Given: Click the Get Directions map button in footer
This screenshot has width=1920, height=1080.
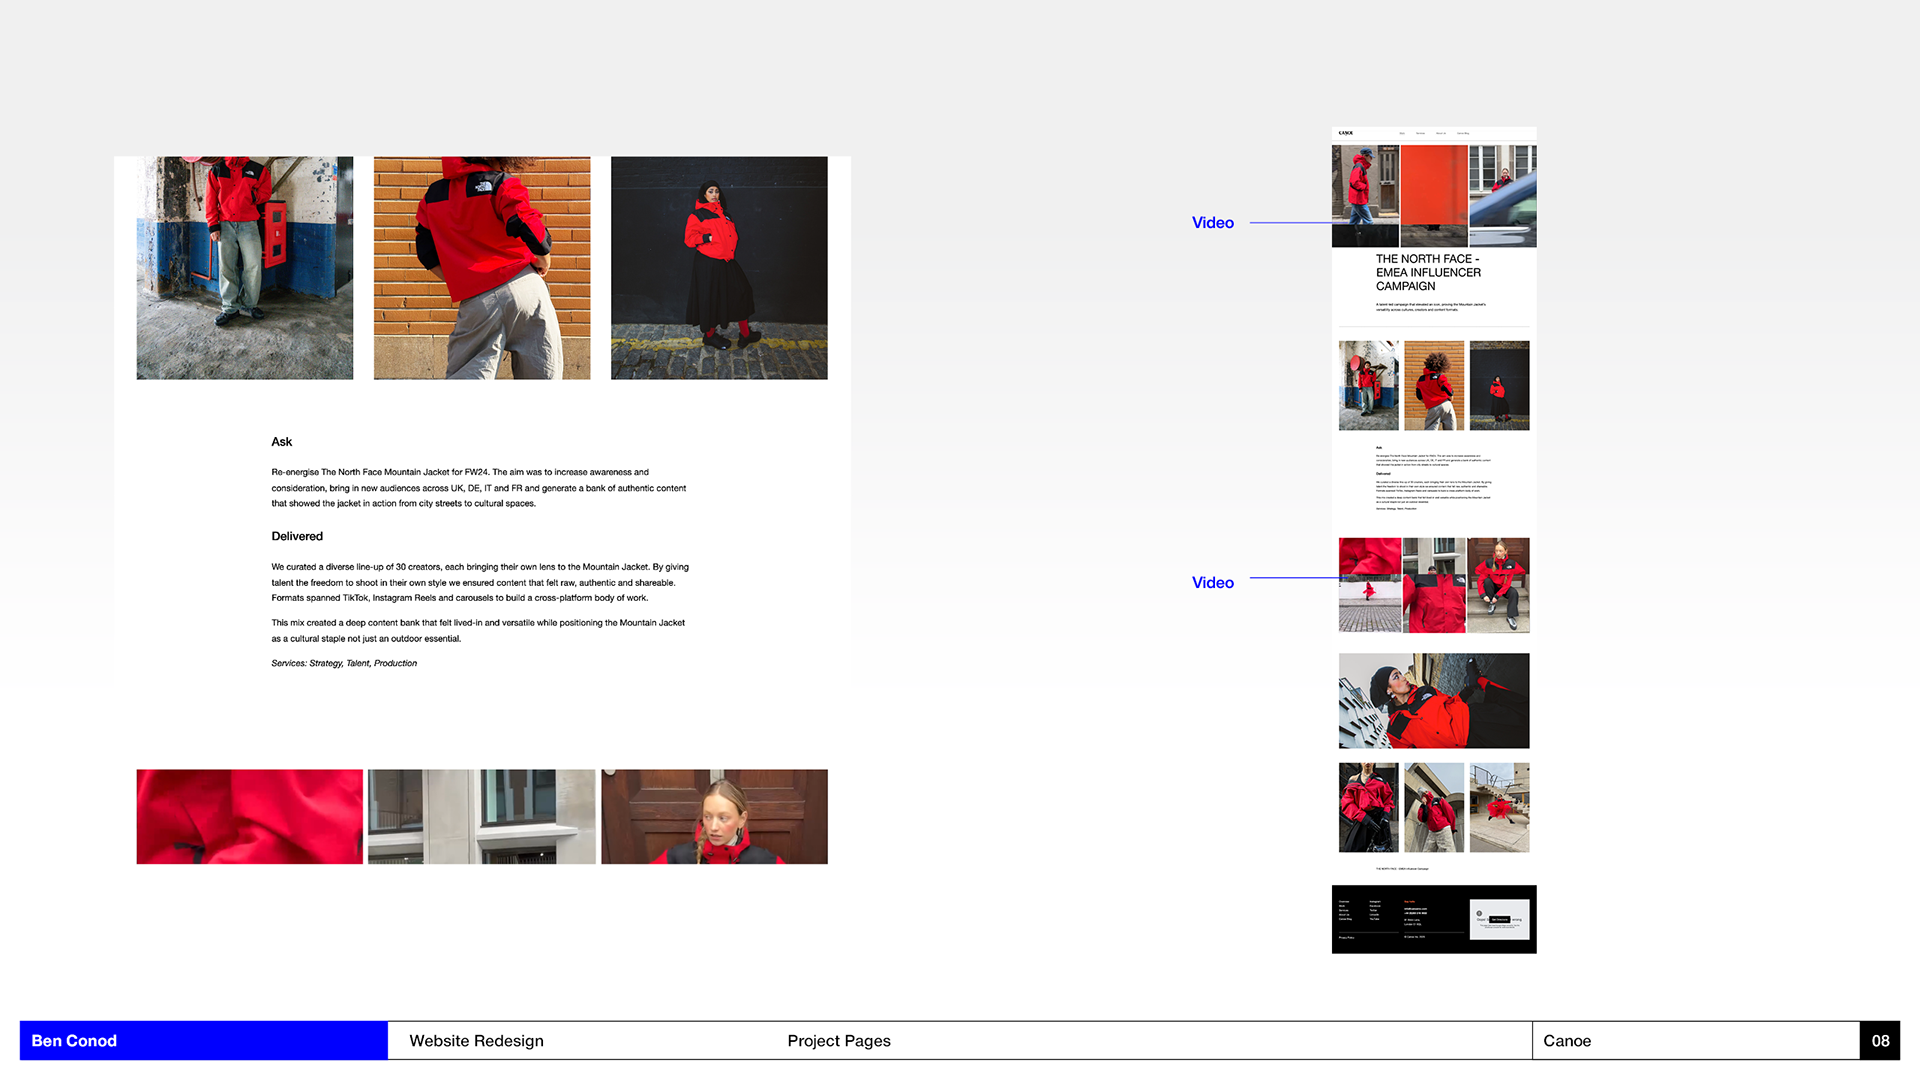Looking at the screenshot, I should pos(1499,919).
